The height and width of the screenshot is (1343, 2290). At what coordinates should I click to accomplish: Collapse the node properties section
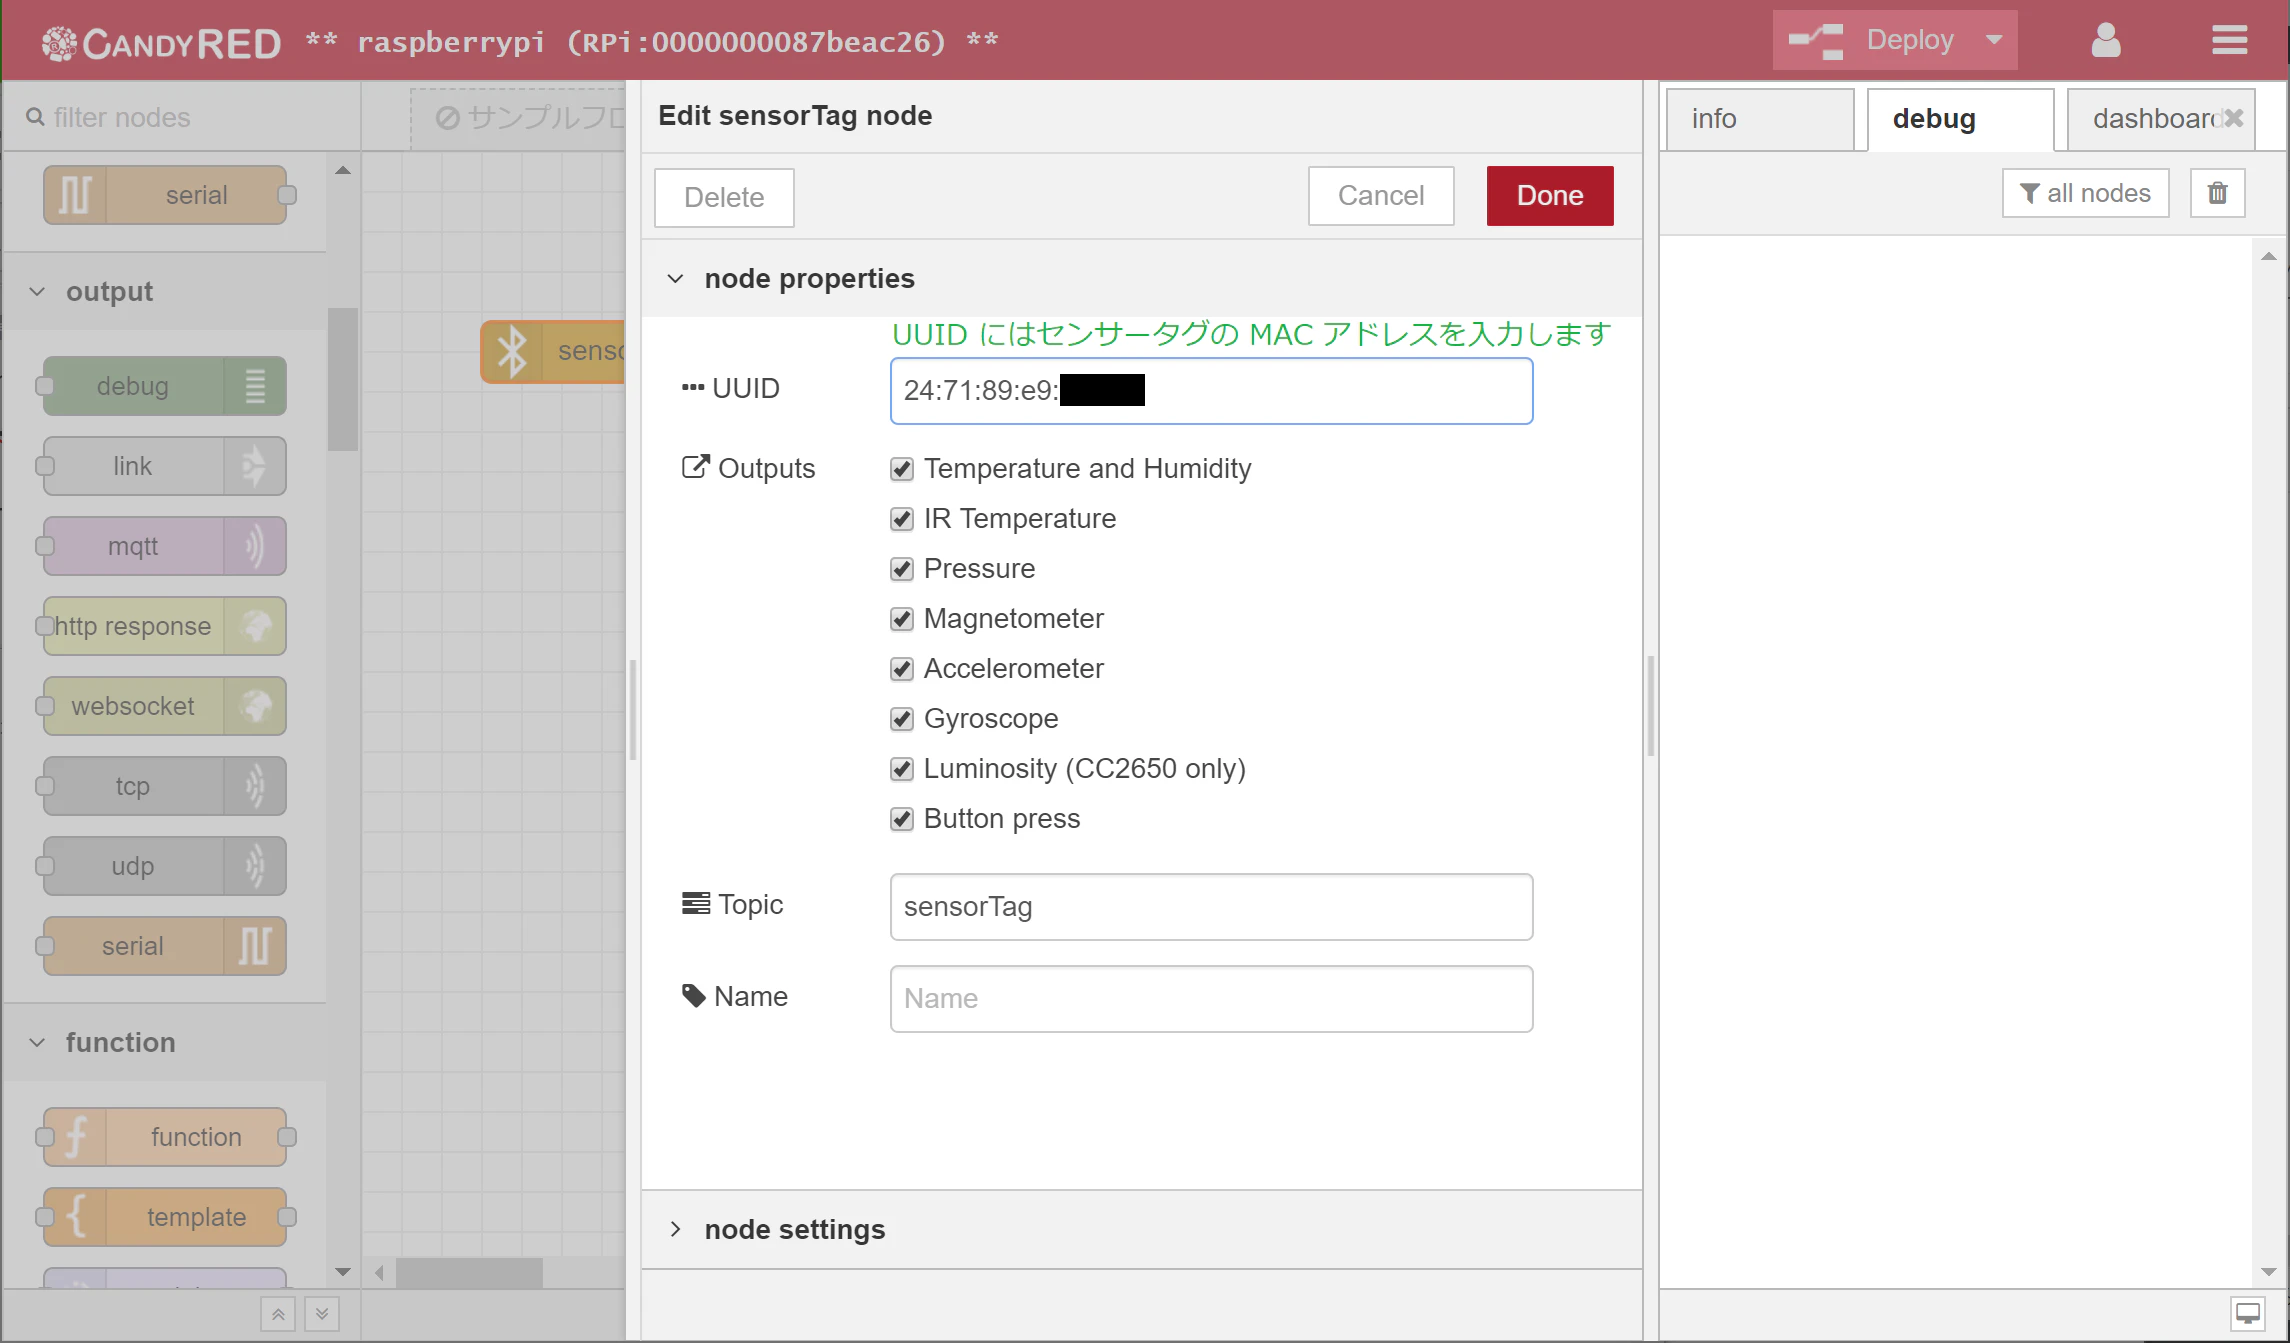point(1141,278)
